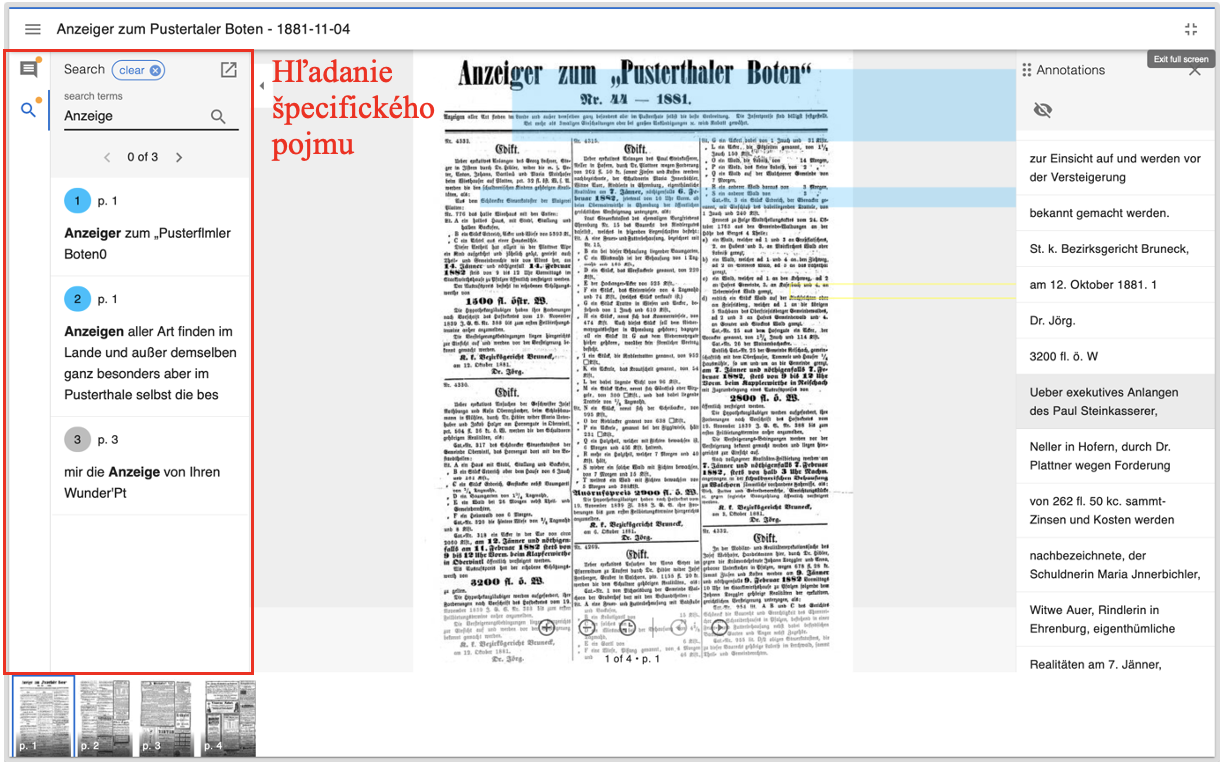Submit search with magnifier icon in field
Viewport: 1220px width, 762px height.
click(x=219, y=117)
